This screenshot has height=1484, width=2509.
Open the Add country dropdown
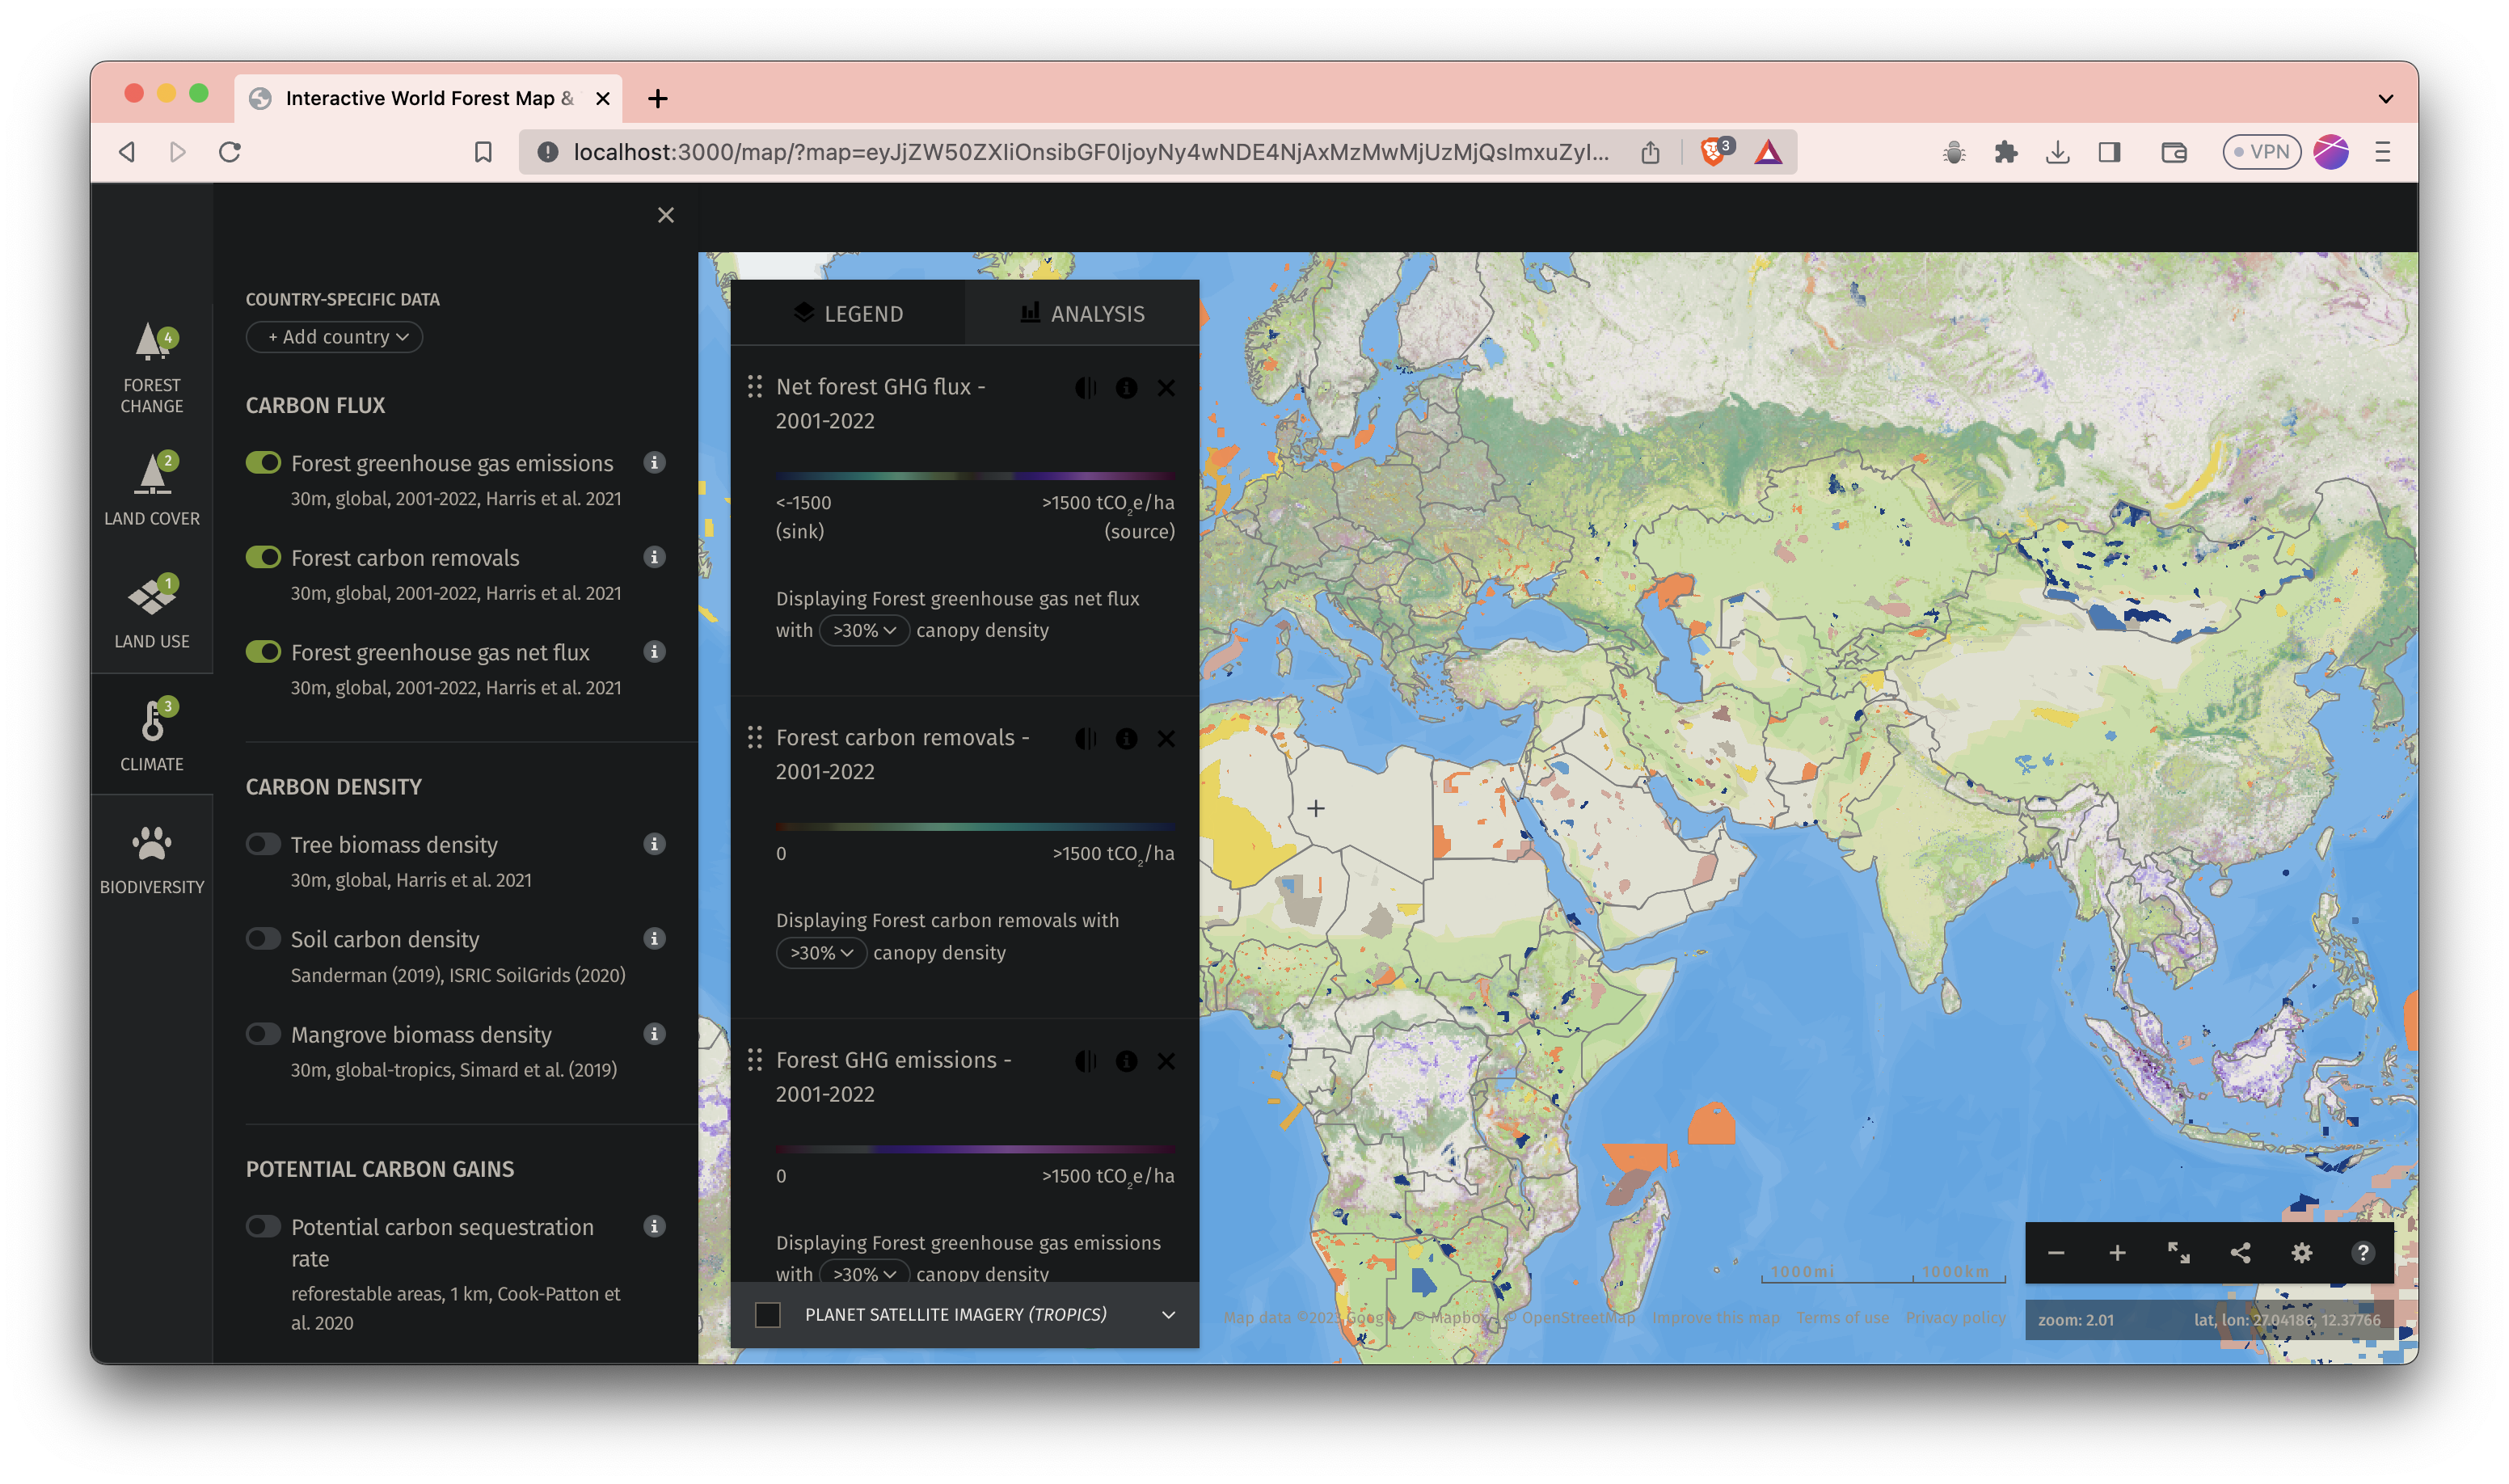point(335,337)
